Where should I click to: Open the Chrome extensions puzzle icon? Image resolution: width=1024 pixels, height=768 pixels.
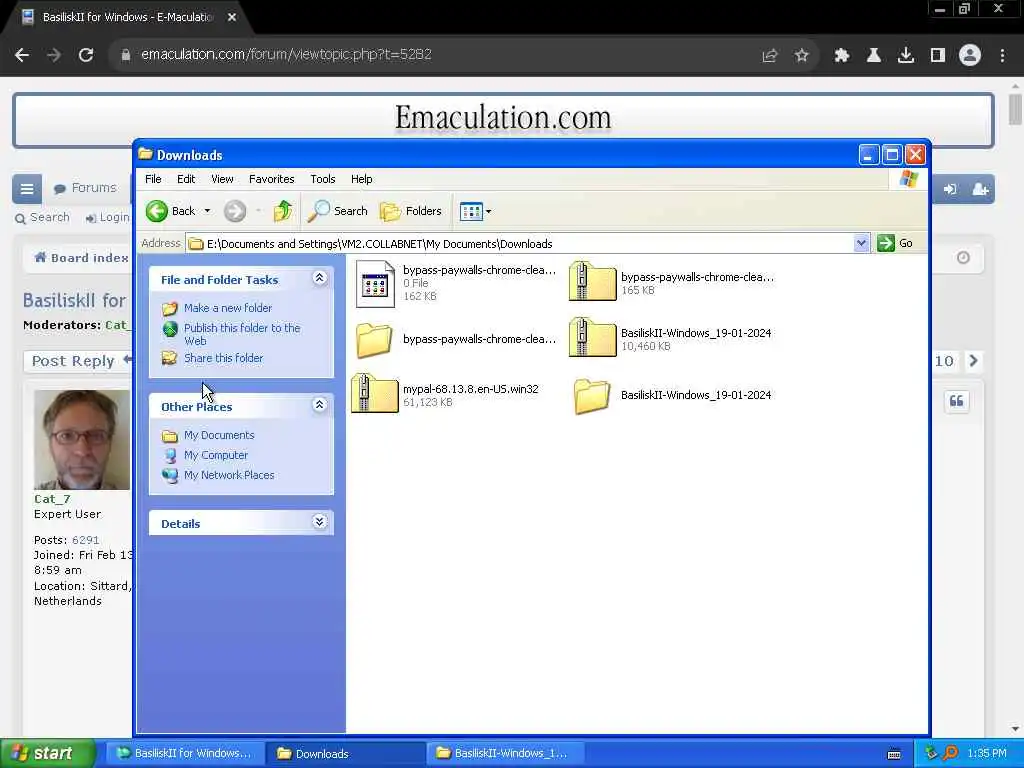point(841,56)
